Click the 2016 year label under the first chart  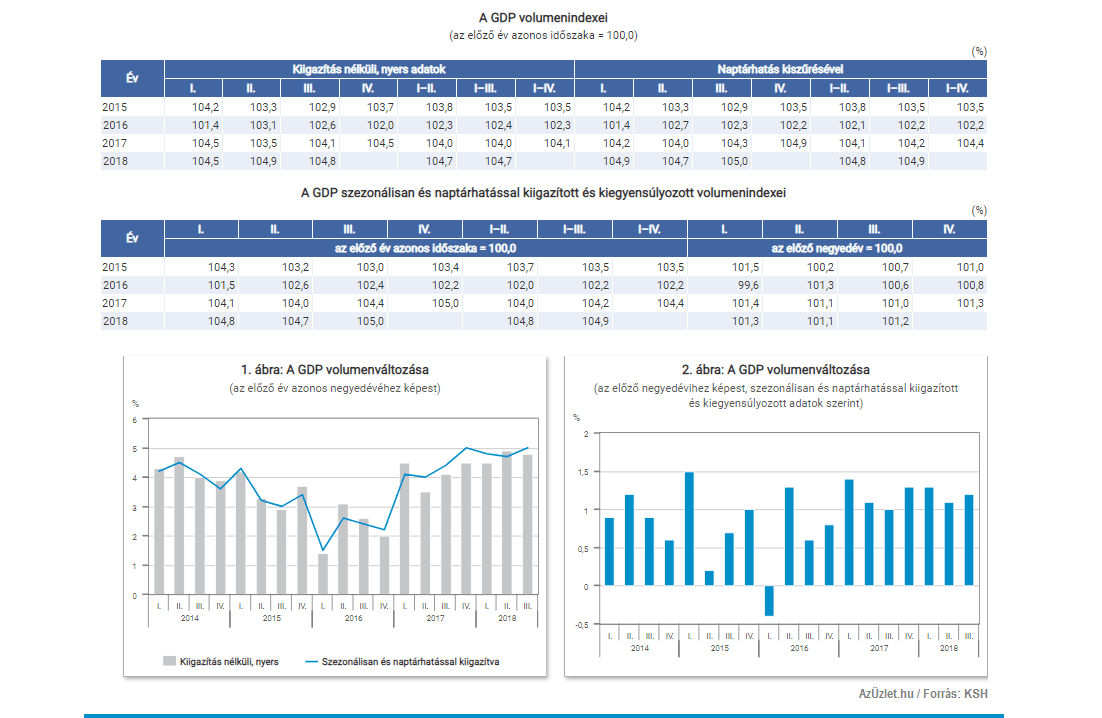coord(353,619)
